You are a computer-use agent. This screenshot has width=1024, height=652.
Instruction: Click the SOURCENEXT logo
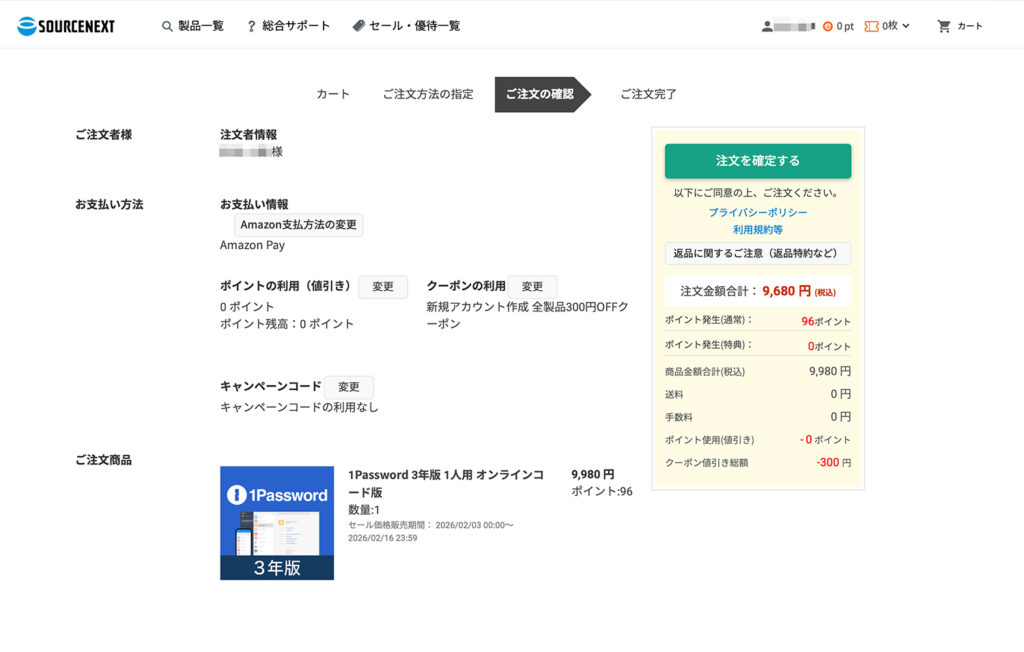click(x=66, y=26)
